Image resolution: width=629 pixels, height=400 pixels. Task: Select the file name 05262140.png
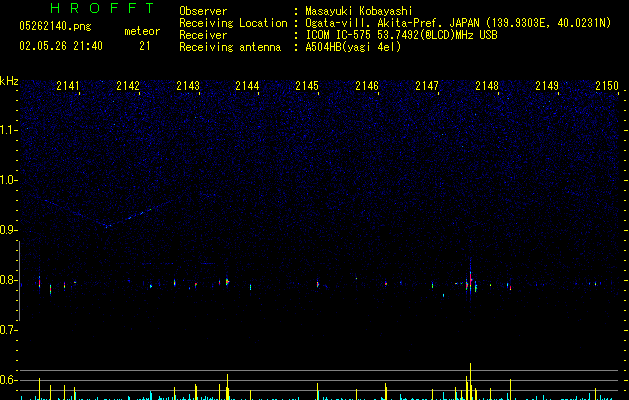(55, 26)
